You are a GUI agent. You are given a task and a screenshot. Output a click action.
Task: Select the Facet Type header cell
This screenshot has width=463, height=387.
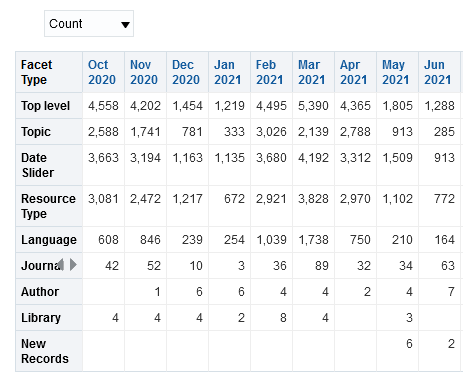(49, 72)
